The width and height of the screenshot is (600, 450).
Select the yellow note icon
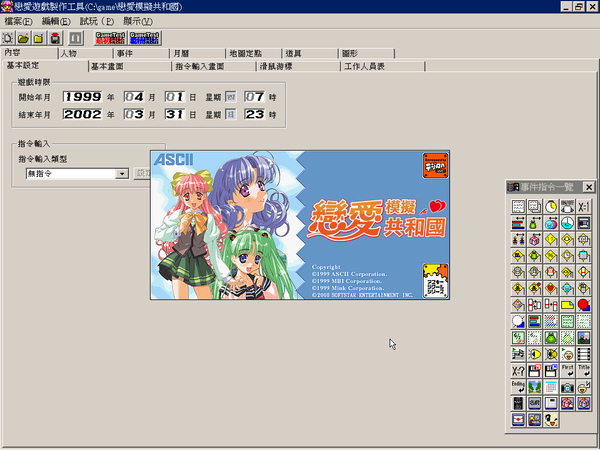pos(567,305)
